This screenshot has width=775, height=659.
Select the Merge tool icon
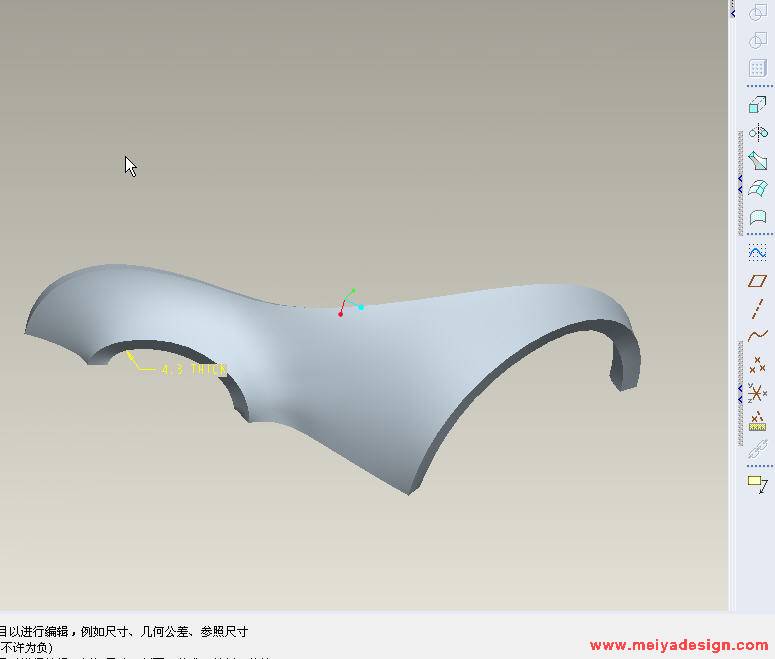tap(758, 12)
